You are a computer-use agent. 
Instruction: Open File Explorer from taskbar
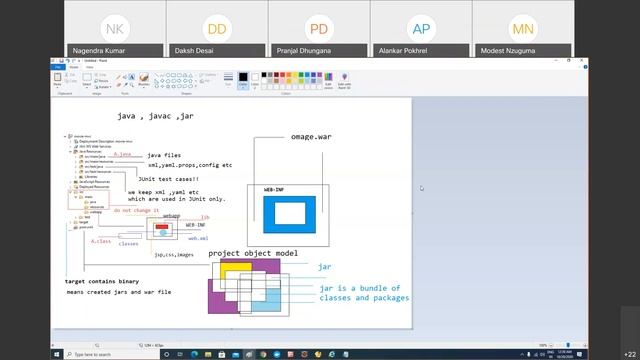click(x=208, y=354)
